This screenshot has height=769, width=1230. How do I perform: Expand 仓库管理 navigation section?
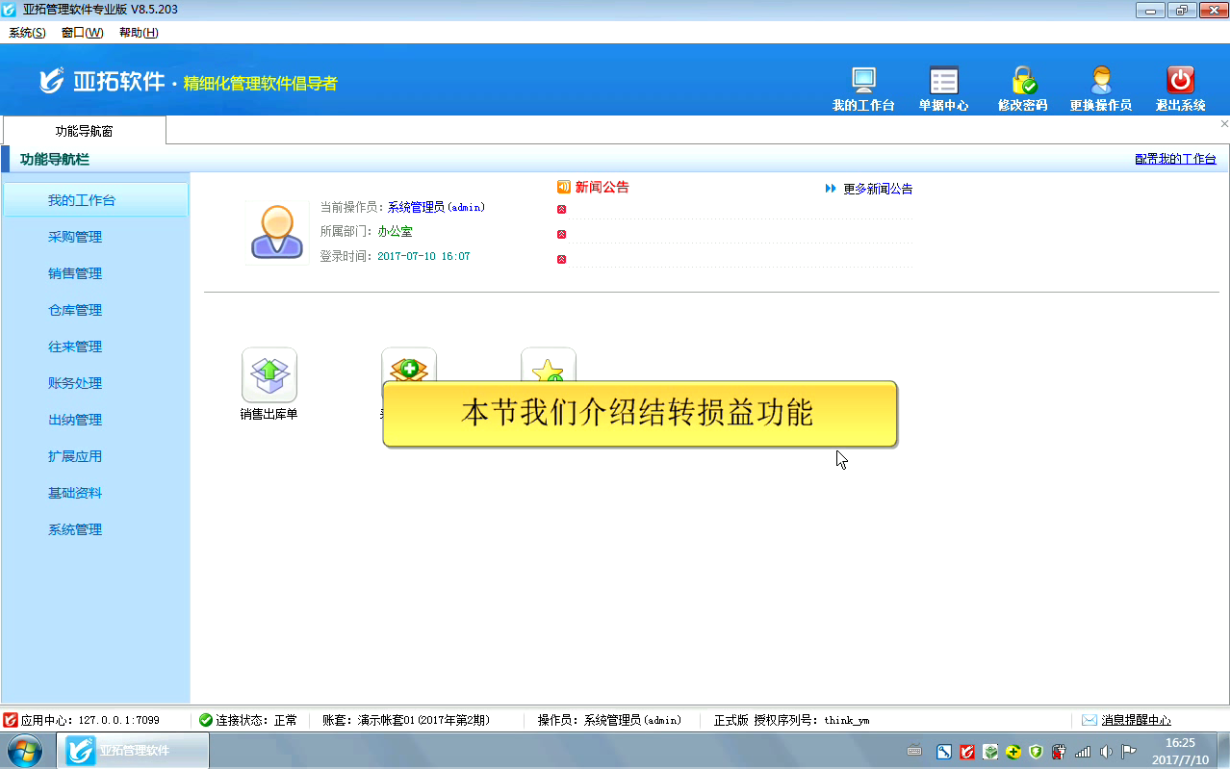(x=75, y=310)
